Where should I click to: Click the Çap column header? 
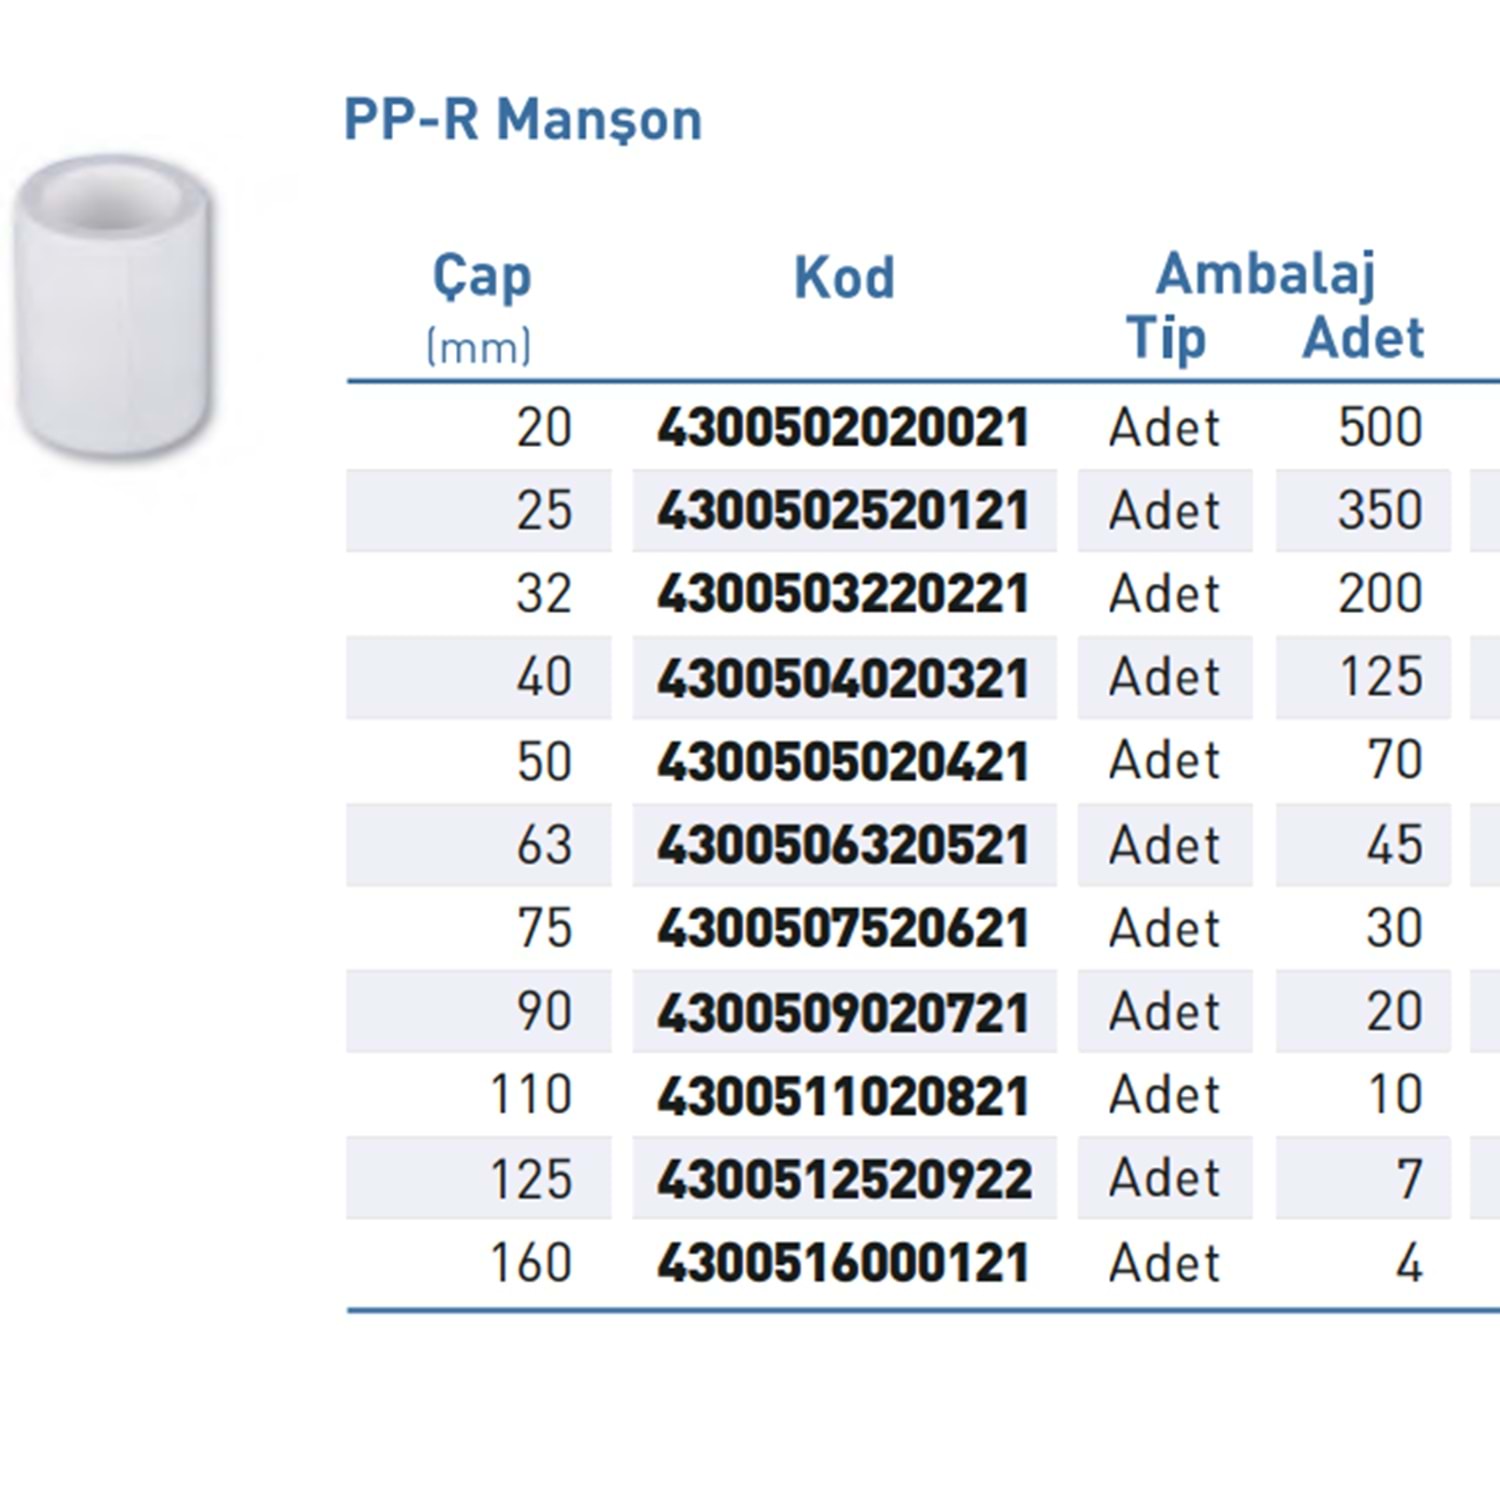pyautogui.click(x=481, y=276)
